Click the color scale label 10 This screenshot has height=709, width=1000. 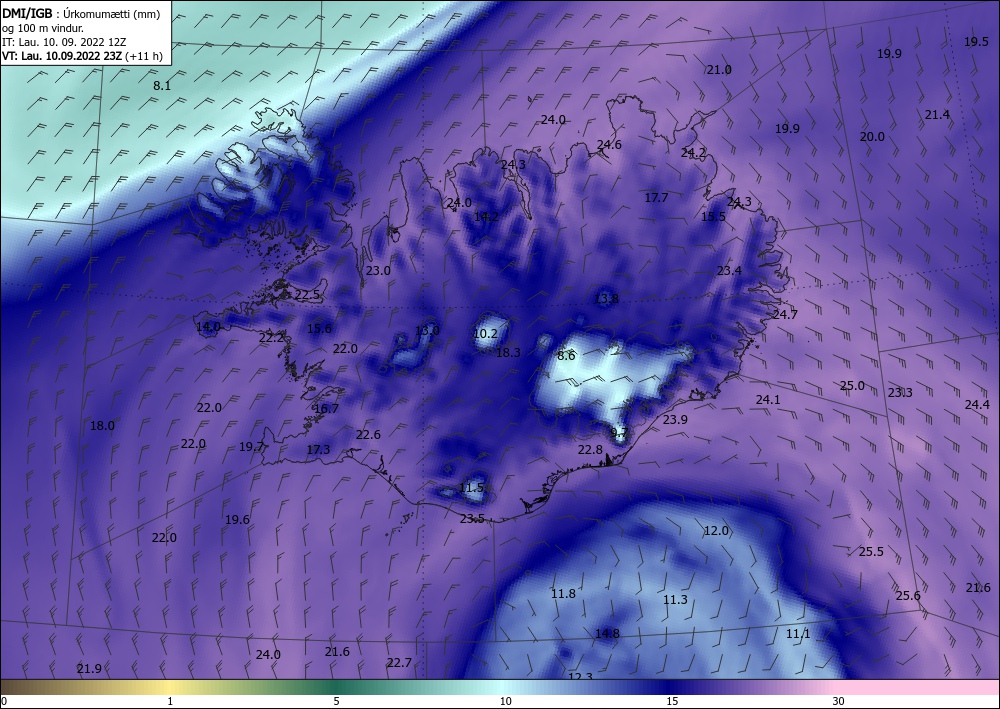pyautogui.click(x=505, y=701)
